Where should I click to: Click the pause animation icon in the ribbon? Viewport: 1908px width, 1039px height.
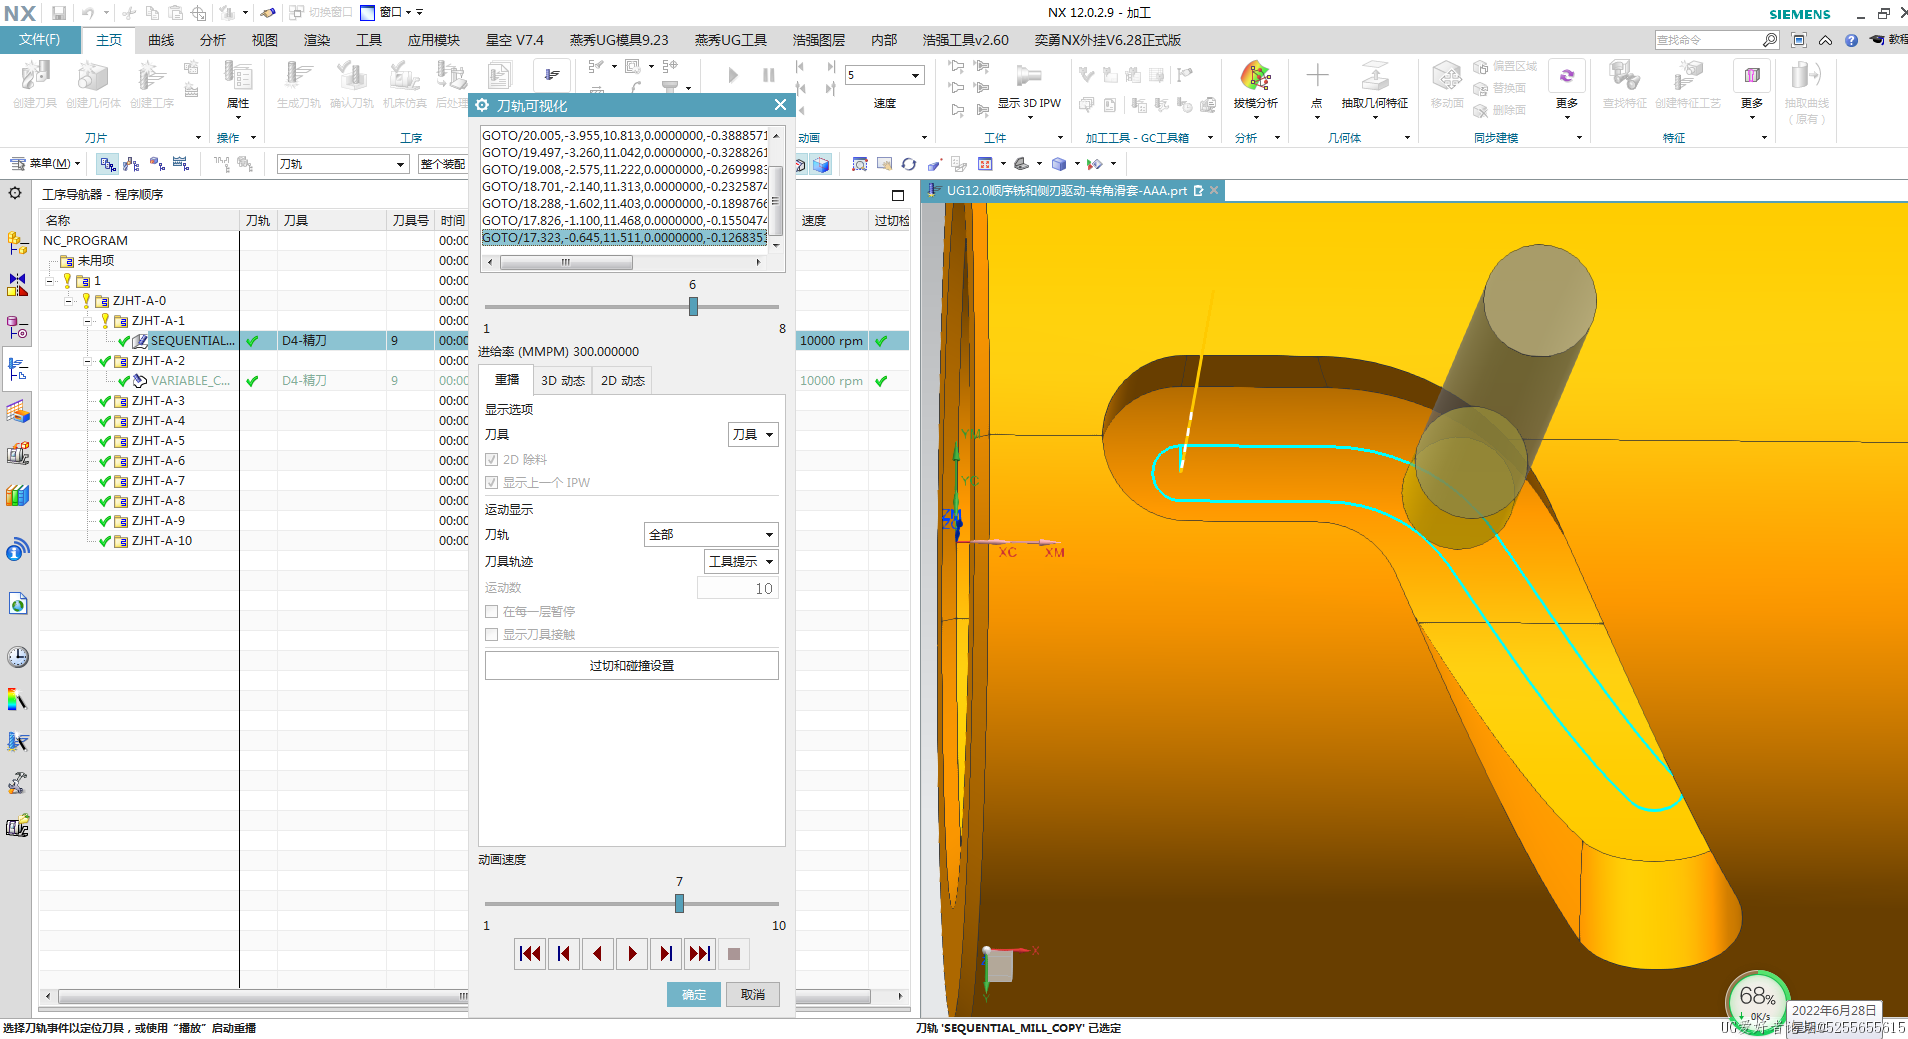click(769, 75)
